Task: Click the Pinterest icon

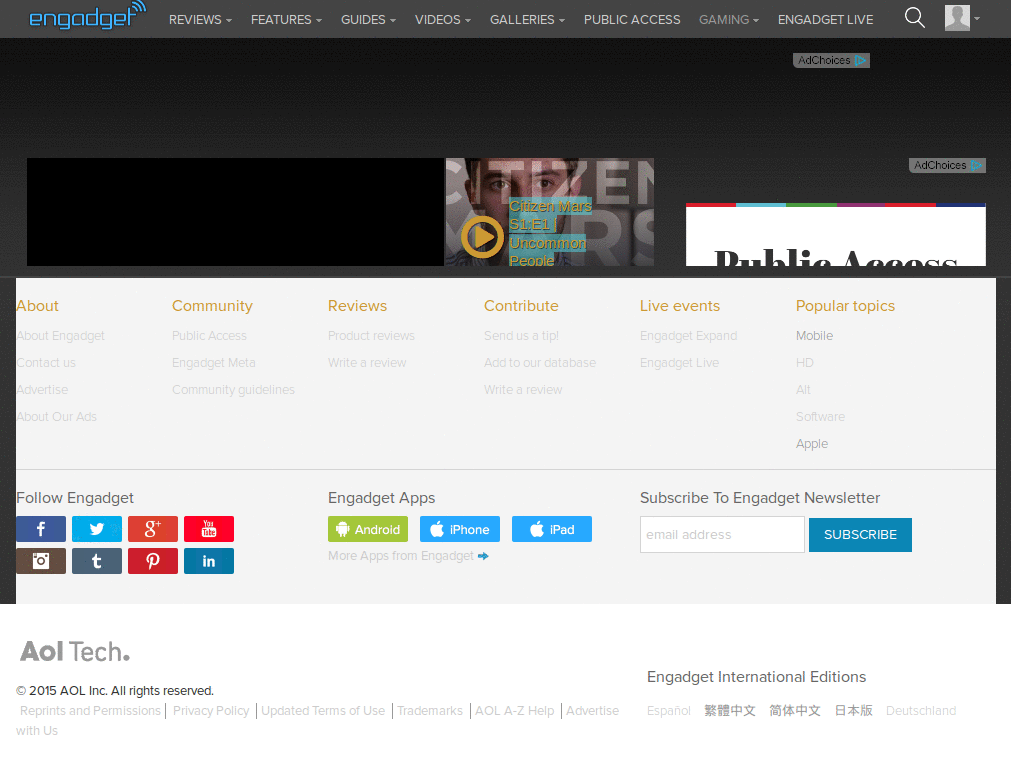Action: 152,561
